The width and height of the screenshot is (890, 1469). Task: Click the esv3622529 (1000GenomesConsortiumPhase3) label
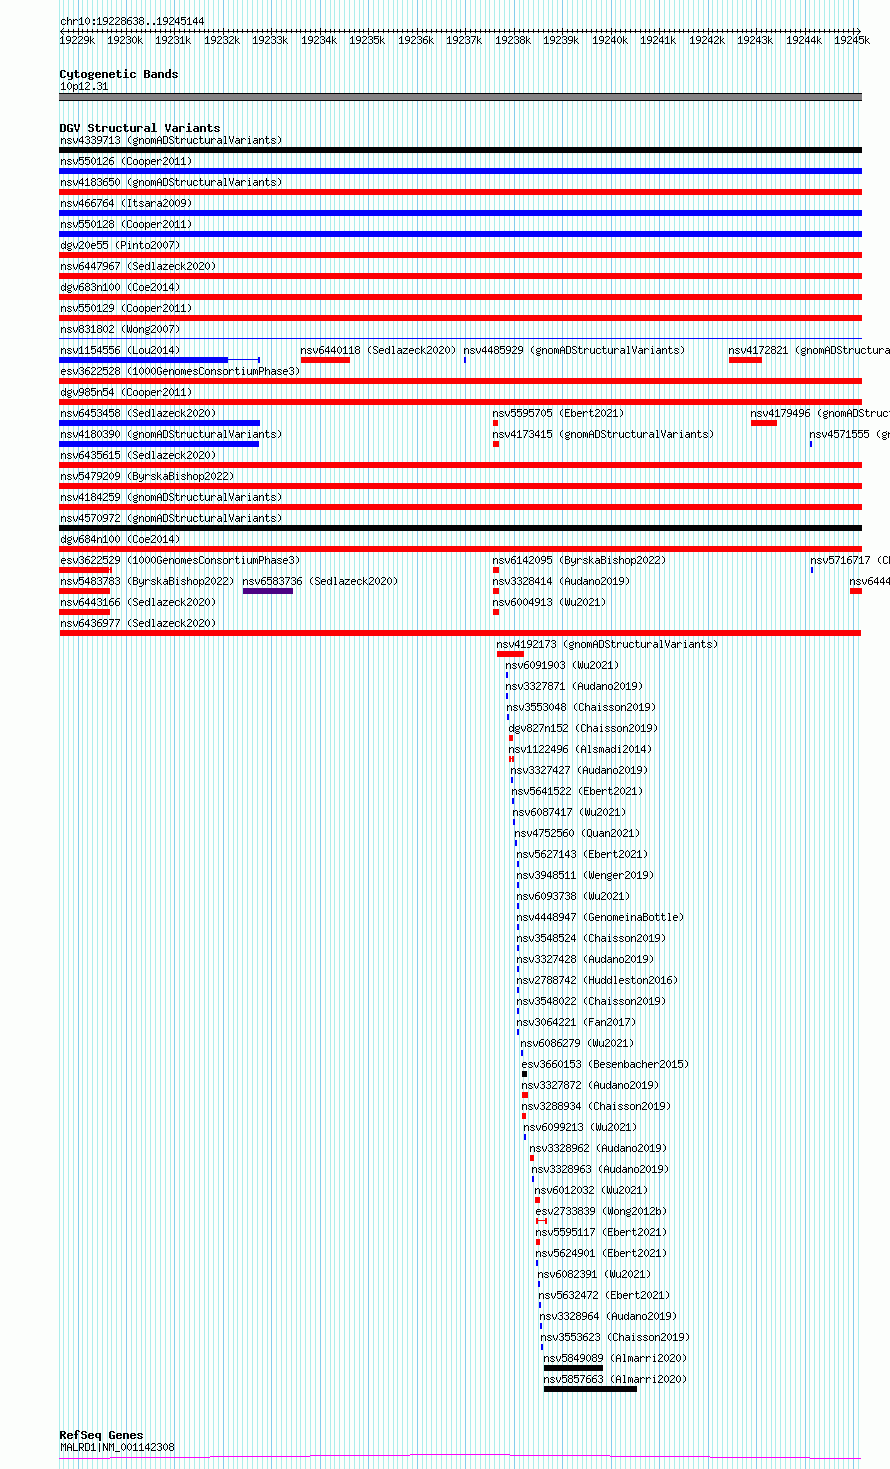[x=180, y=560]
